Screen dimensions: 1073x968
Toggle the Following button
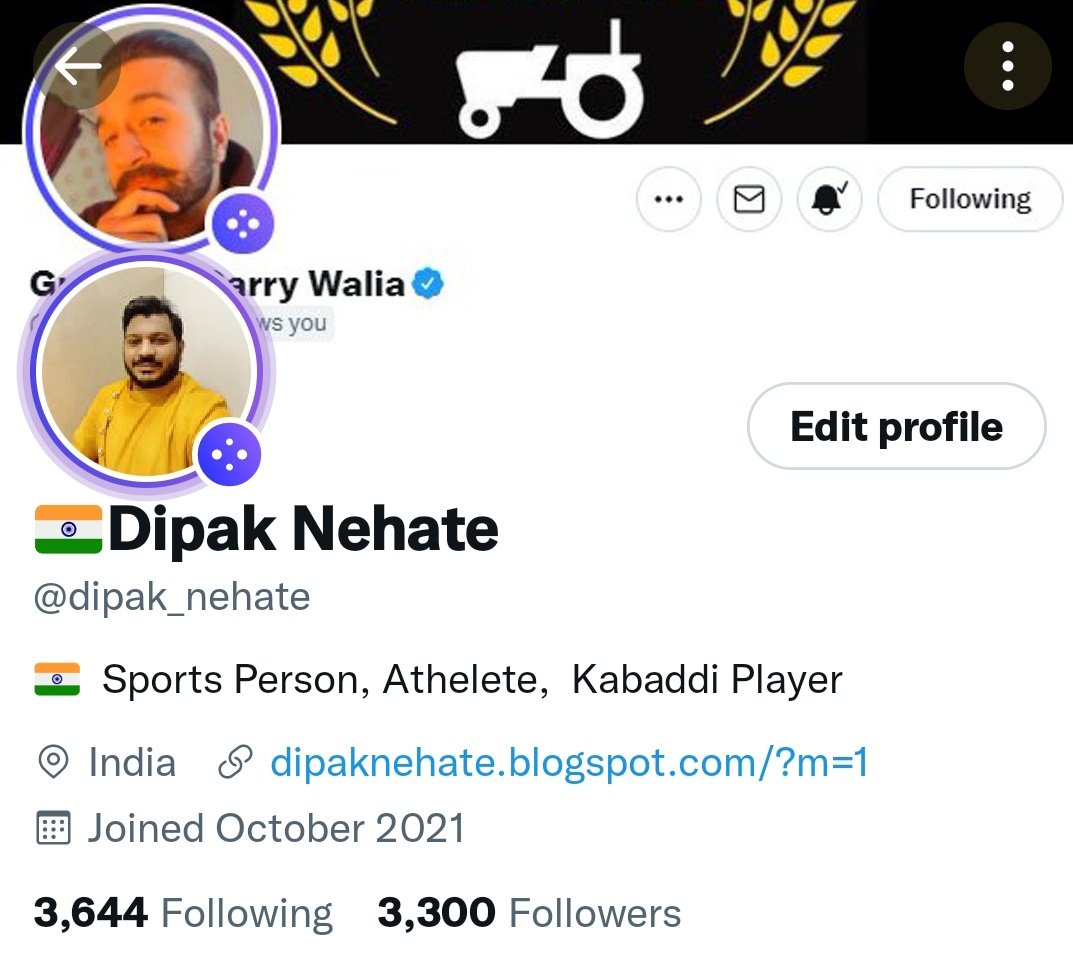click(970, 199)
